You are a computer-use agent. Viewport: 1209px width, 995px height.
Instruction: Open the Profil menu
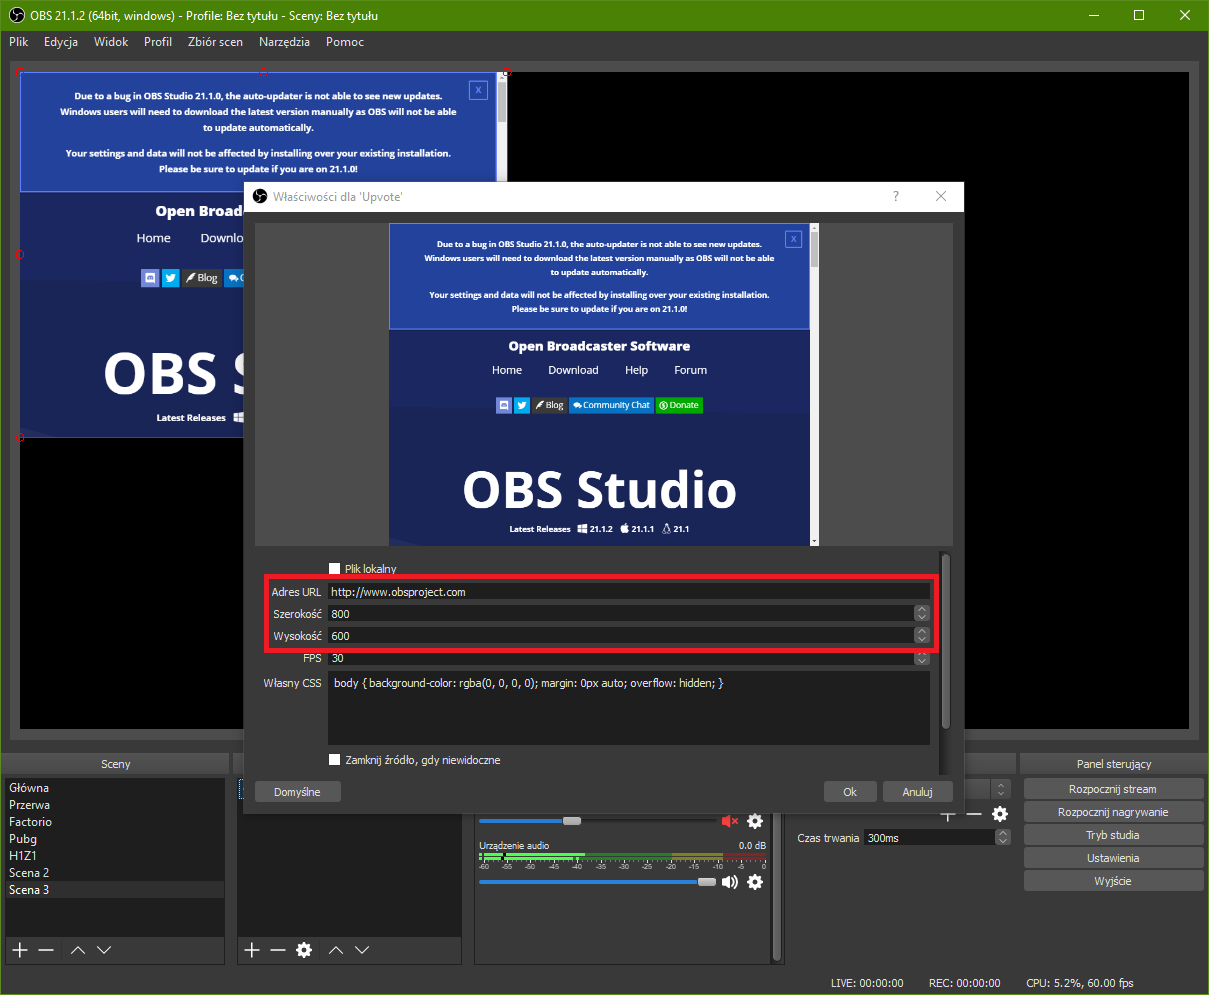[158, 42]
